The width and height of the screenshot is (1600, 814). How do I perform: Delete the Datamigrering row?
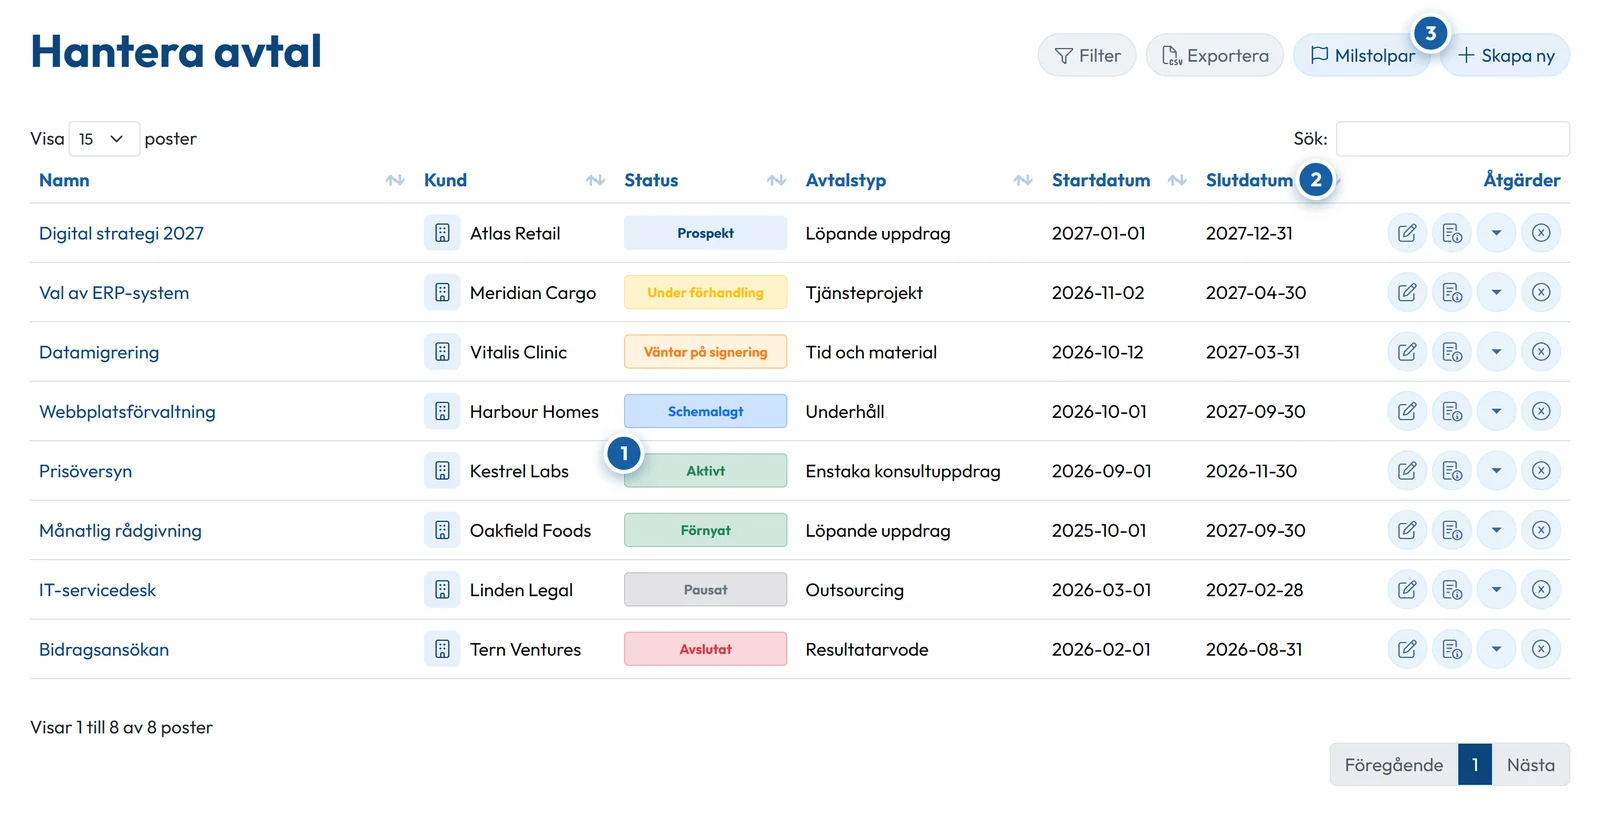tap(1541, 352)
